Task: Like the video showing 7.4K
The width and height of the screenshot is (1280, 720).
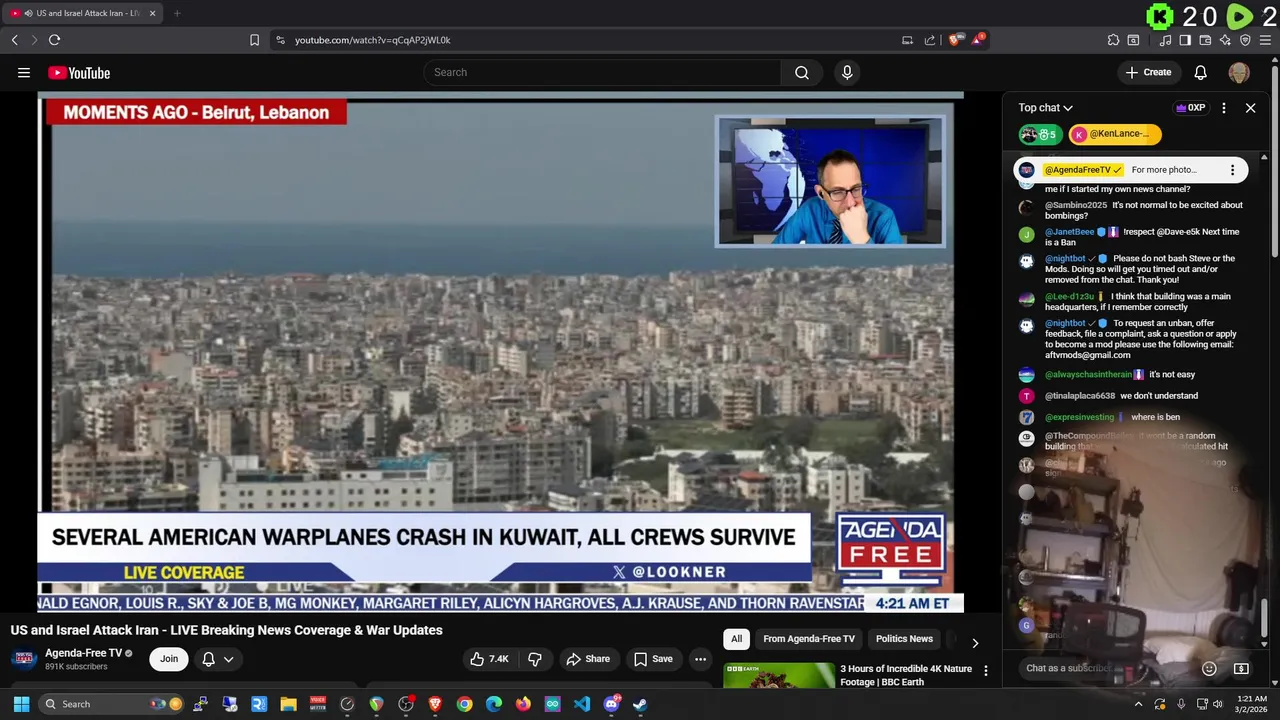Action: (490, 659)
